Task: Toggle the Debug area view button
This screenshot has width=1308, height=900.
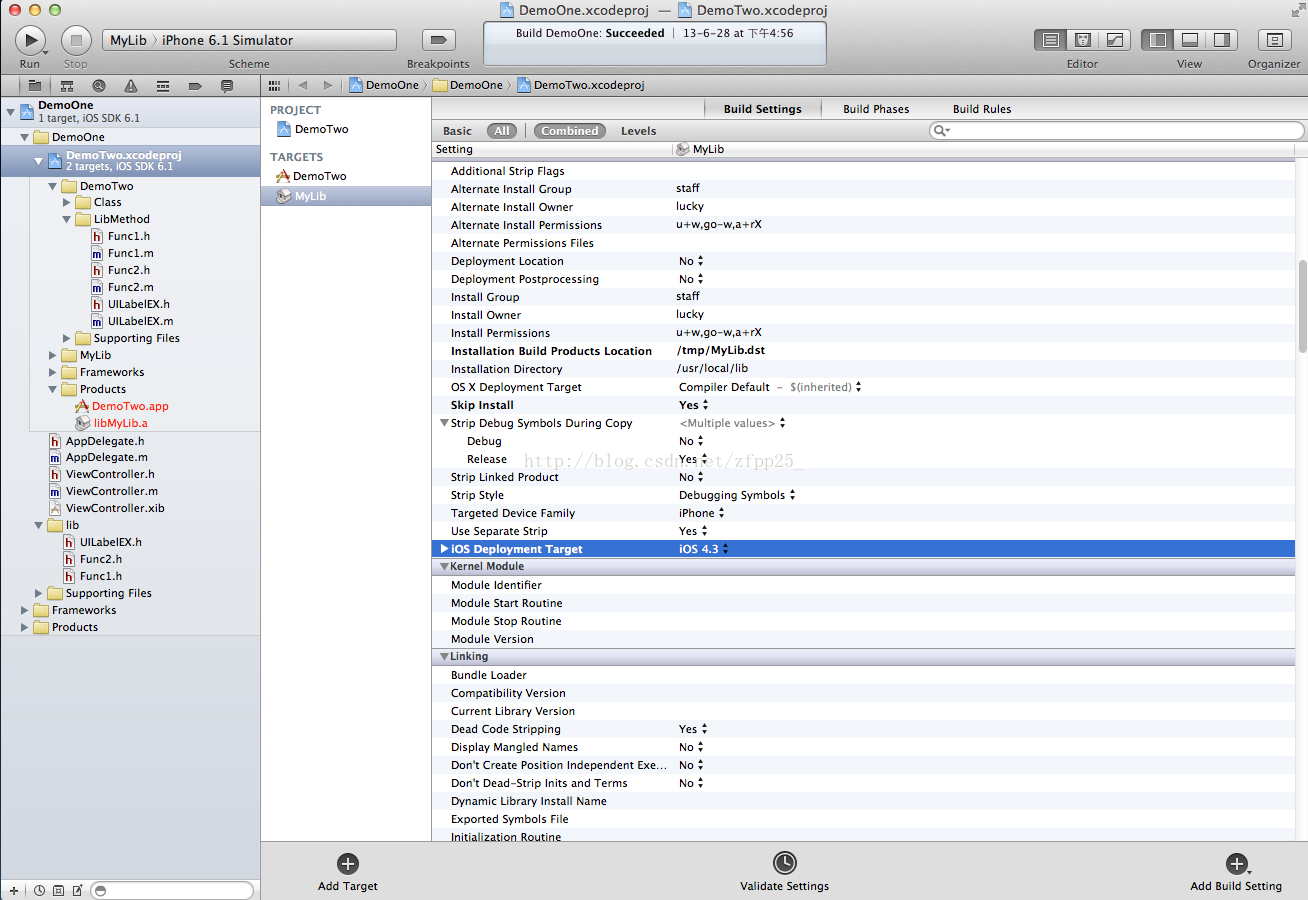Action: tap(1190, 40)
